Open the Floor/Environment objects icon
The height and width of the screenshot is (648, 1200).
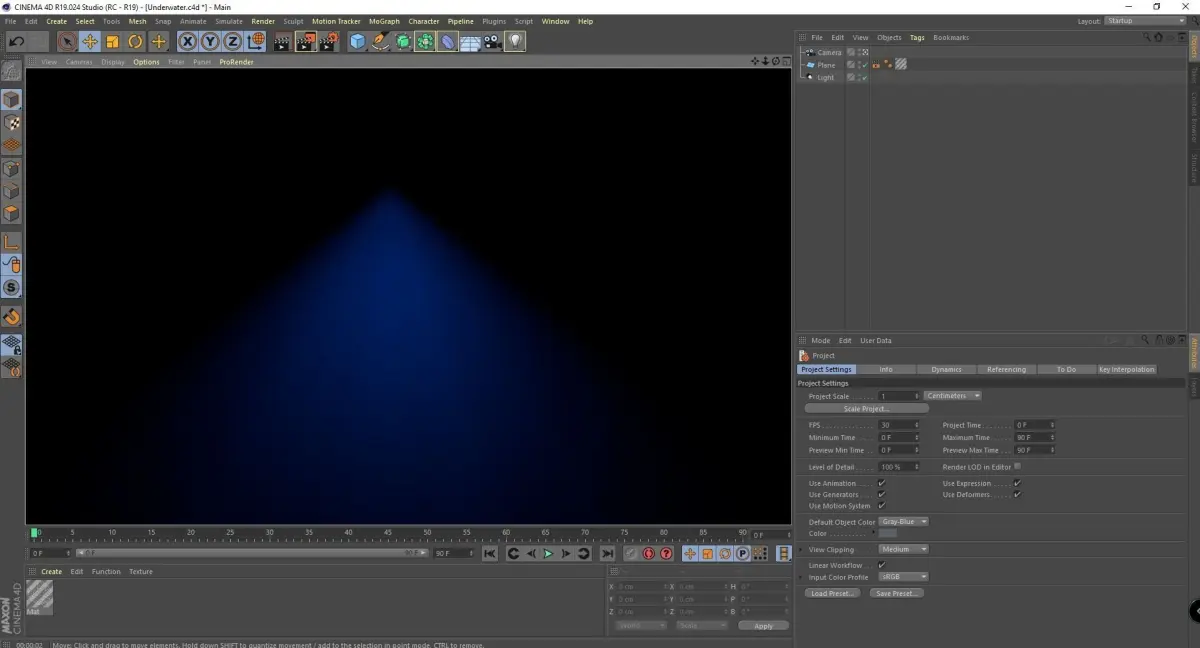(x=470, y=41)
